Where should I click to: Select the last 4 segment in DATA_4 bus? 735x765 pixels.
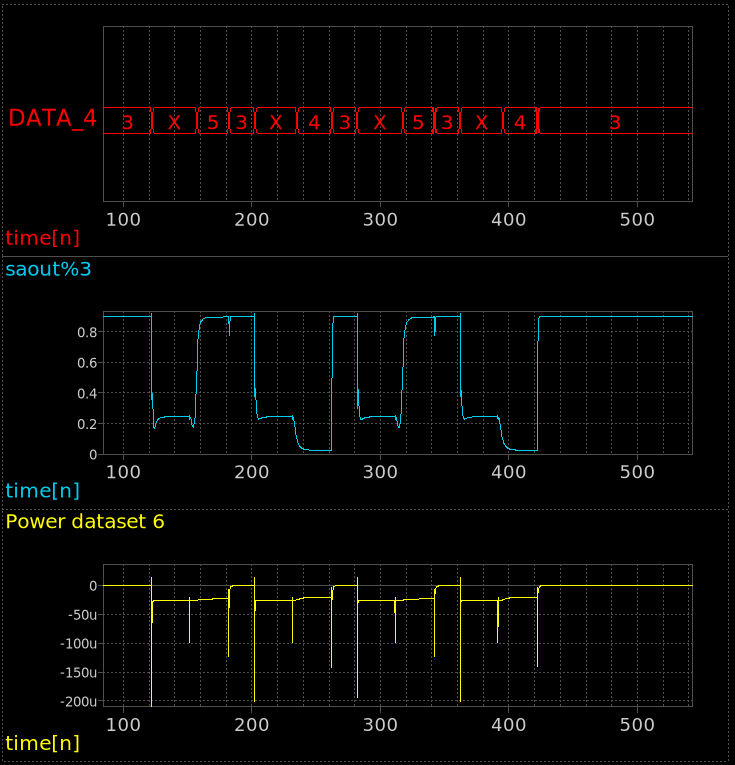(x=520, y=122)
